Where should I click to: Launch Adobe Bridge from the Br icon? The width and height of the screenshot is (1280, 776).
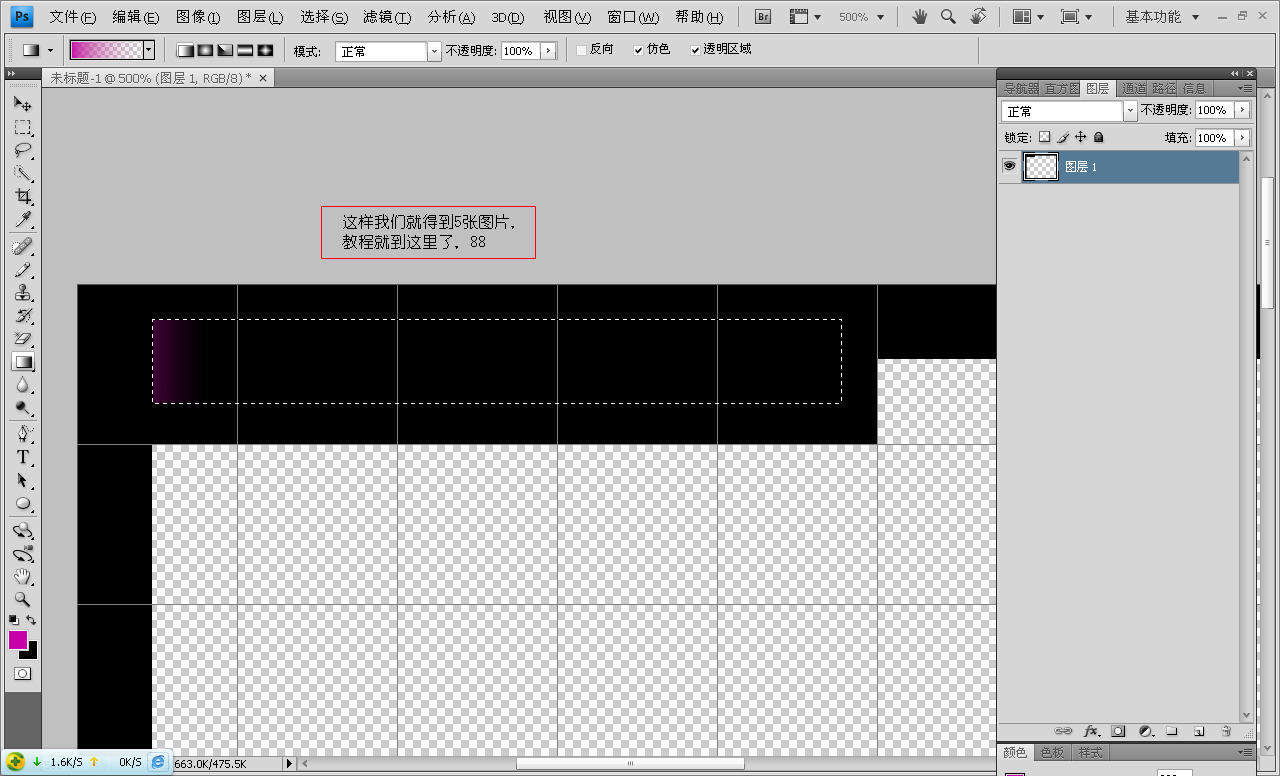point(763,17)
